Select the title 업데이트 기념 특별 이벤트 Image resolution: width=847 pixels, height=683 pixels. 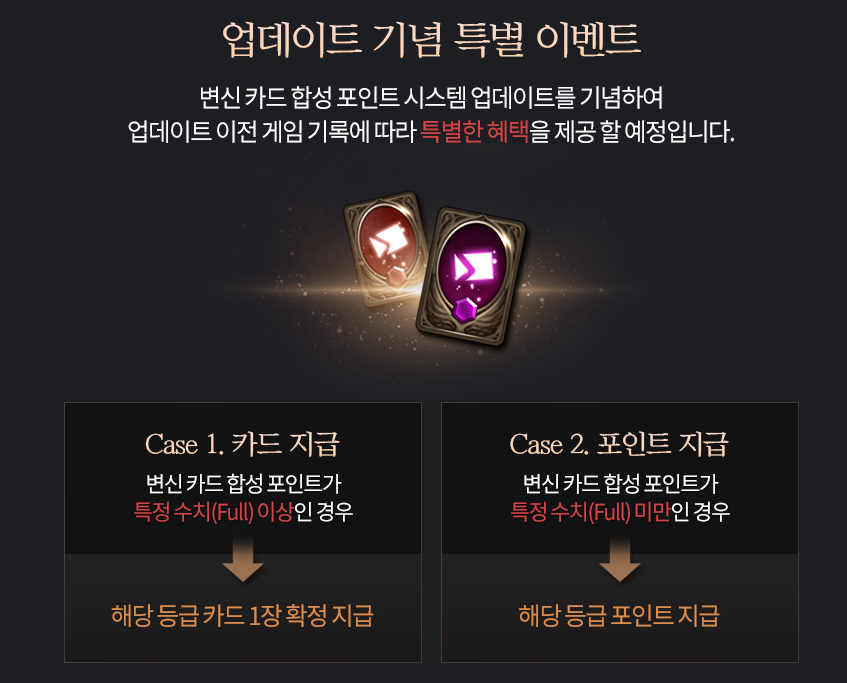tap(431, 39)
